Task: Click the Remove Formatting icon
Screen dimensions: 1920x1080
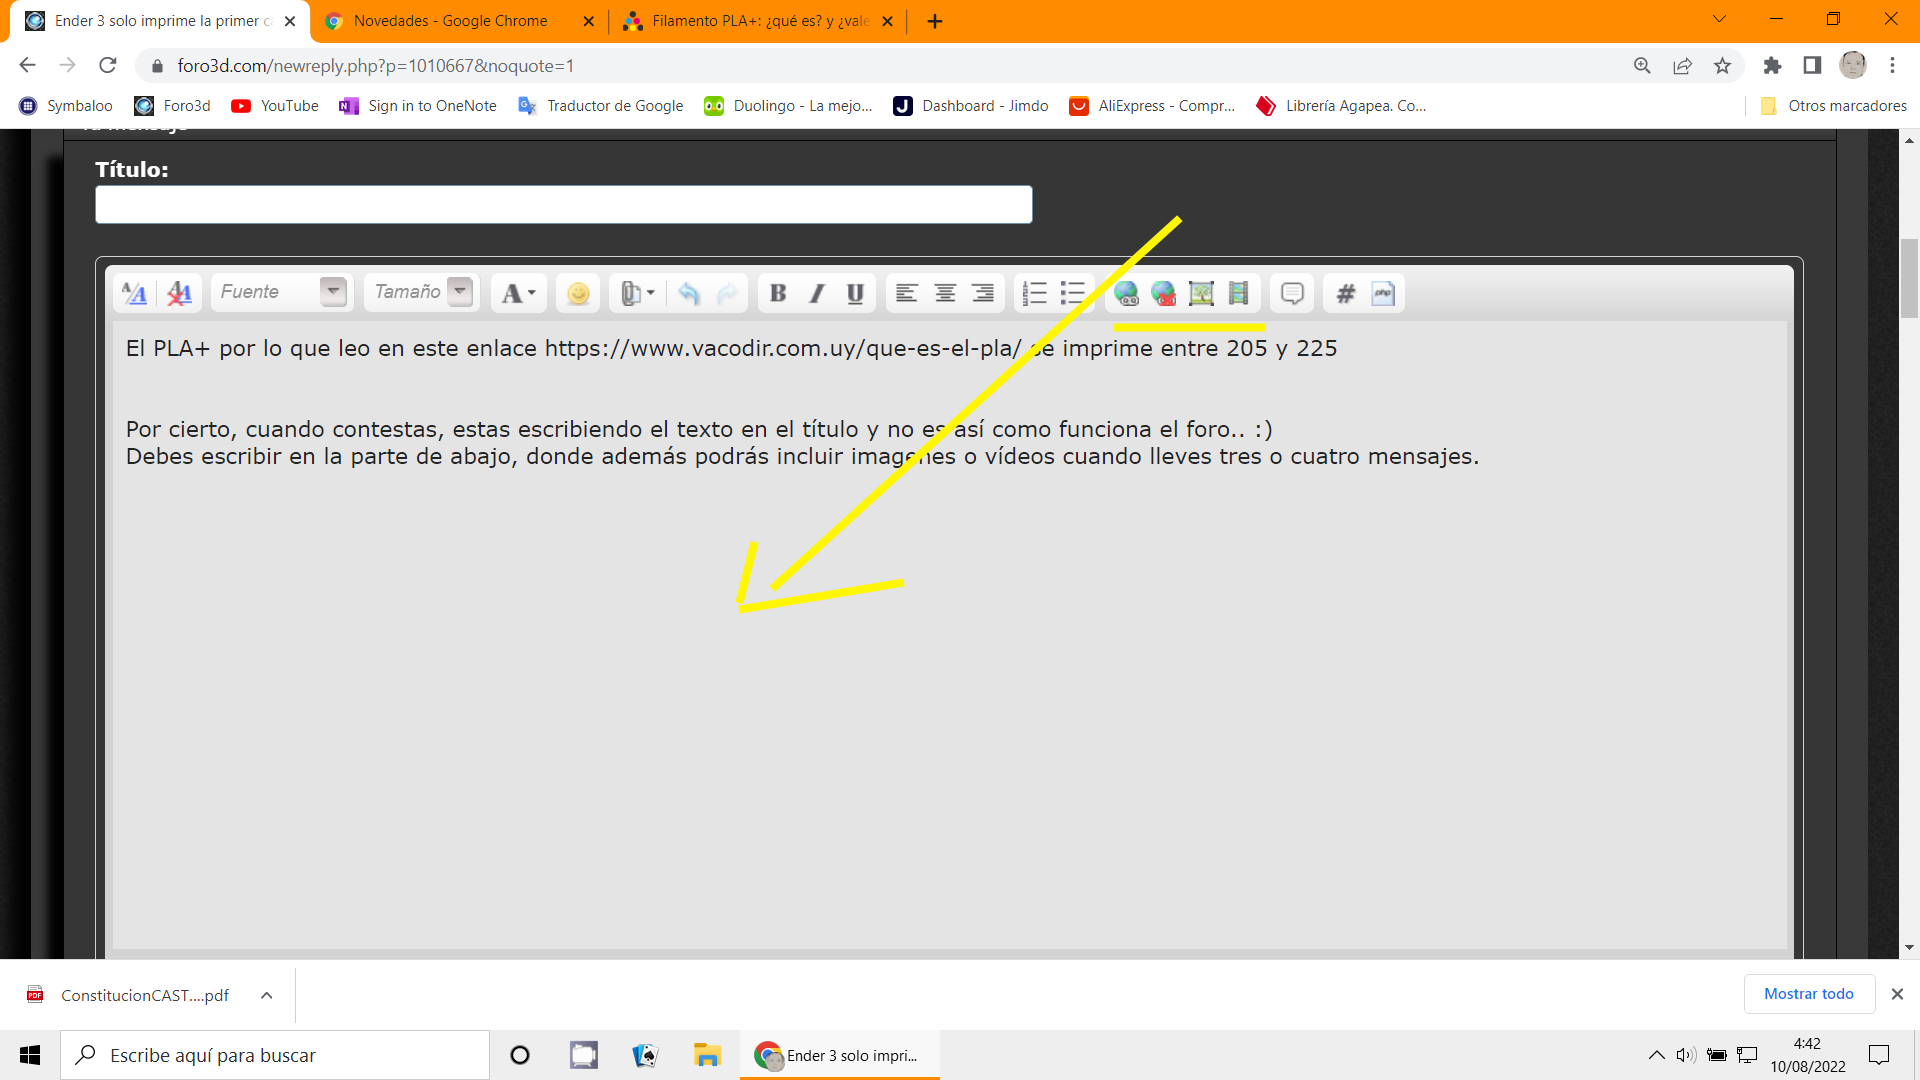Action: 179,293
